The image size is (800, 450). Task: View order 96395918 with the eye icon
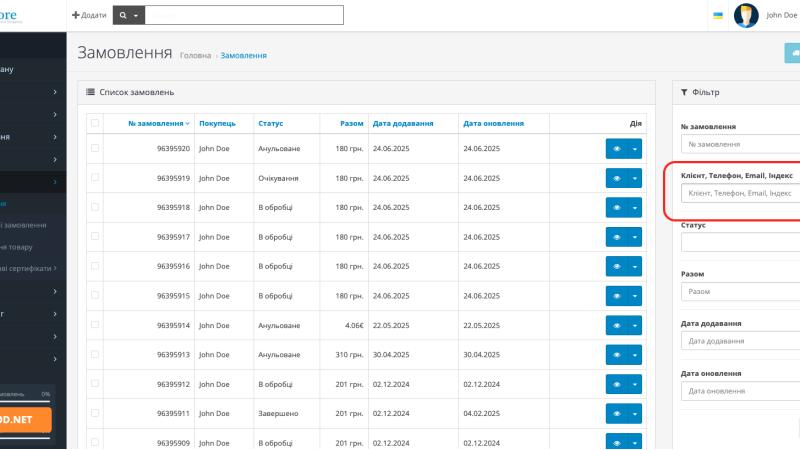pos(616,208)
